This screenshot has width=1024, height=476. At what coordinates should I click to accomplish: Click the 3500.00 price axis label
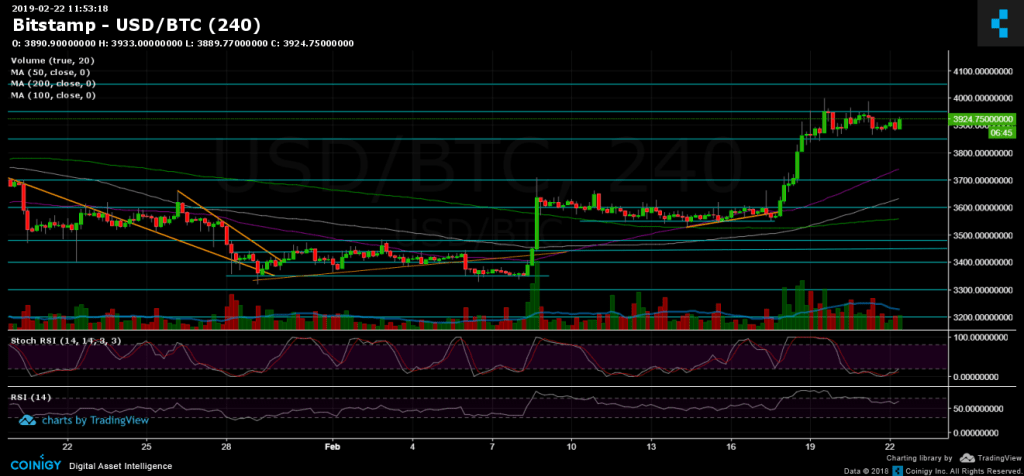[983, 236]
